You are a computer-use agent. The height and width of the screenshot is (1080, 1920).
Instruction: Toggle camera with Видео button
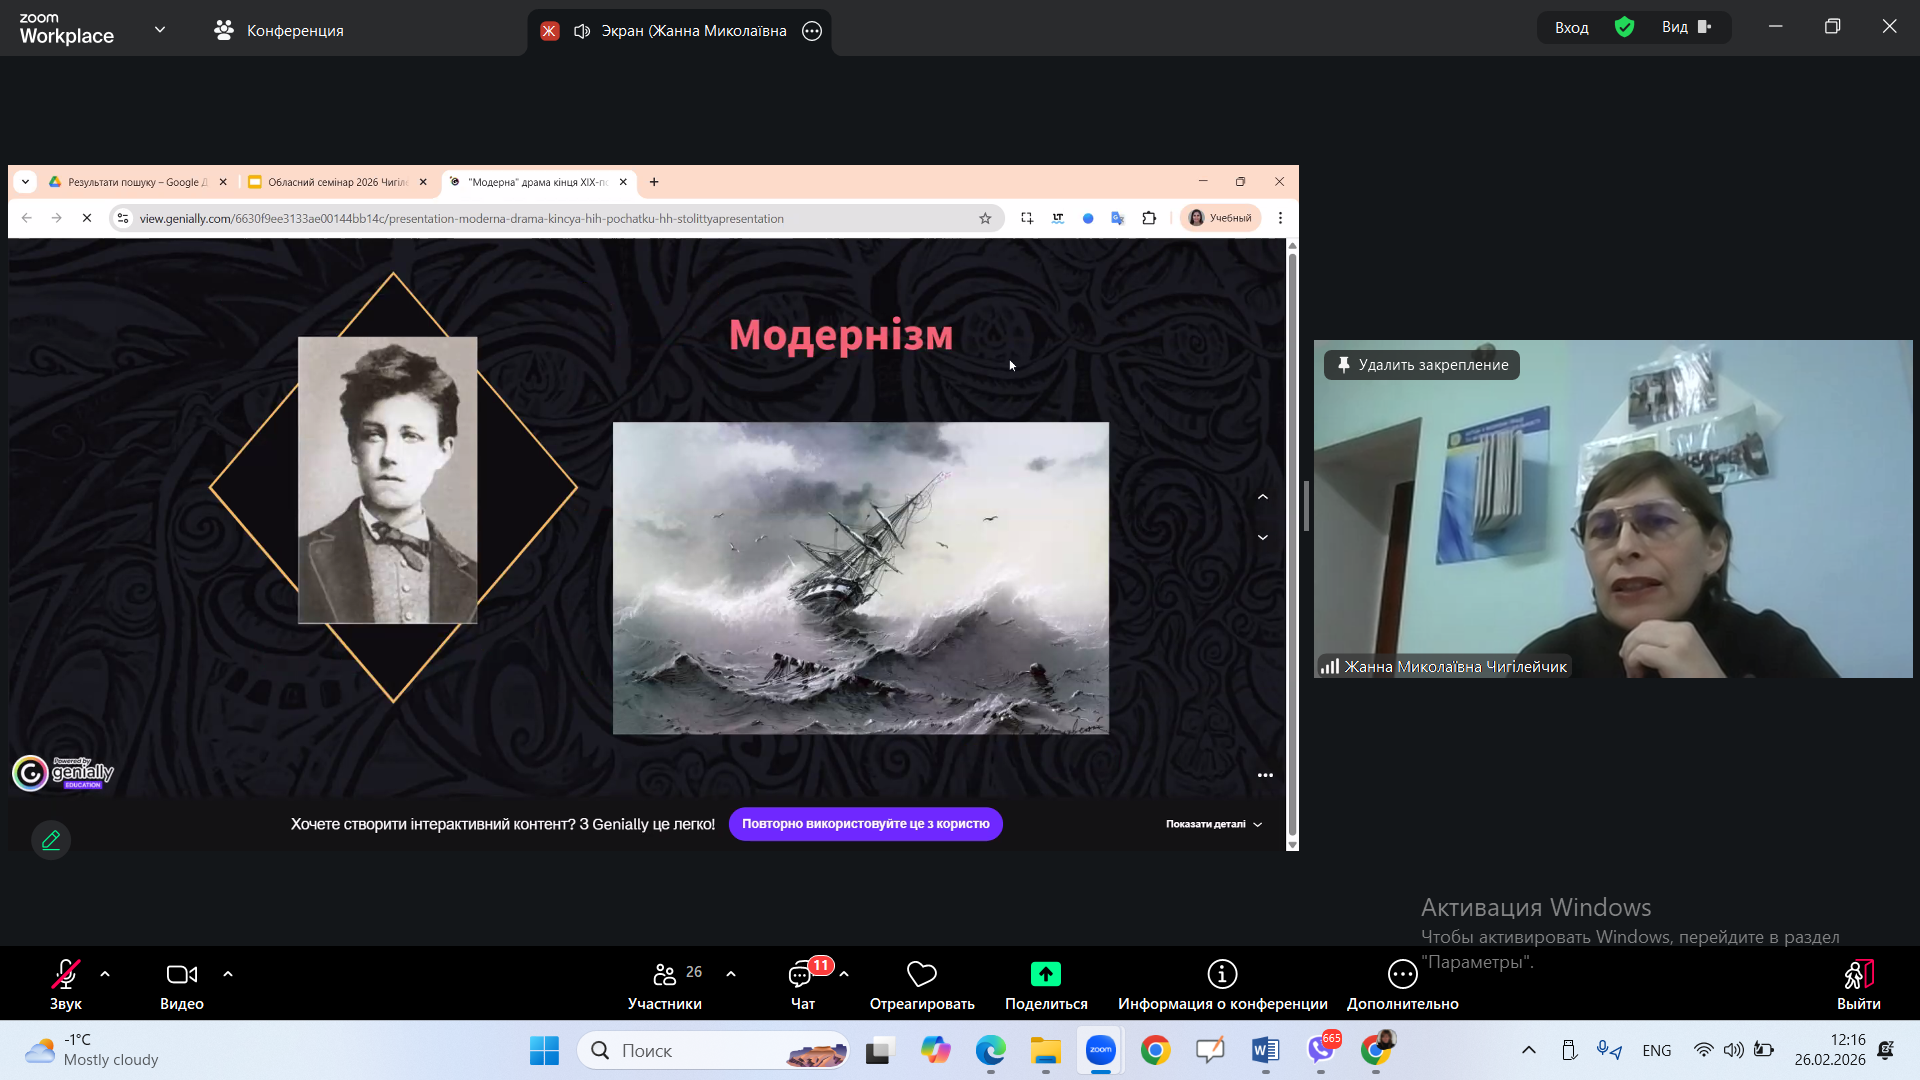[182, 985]
